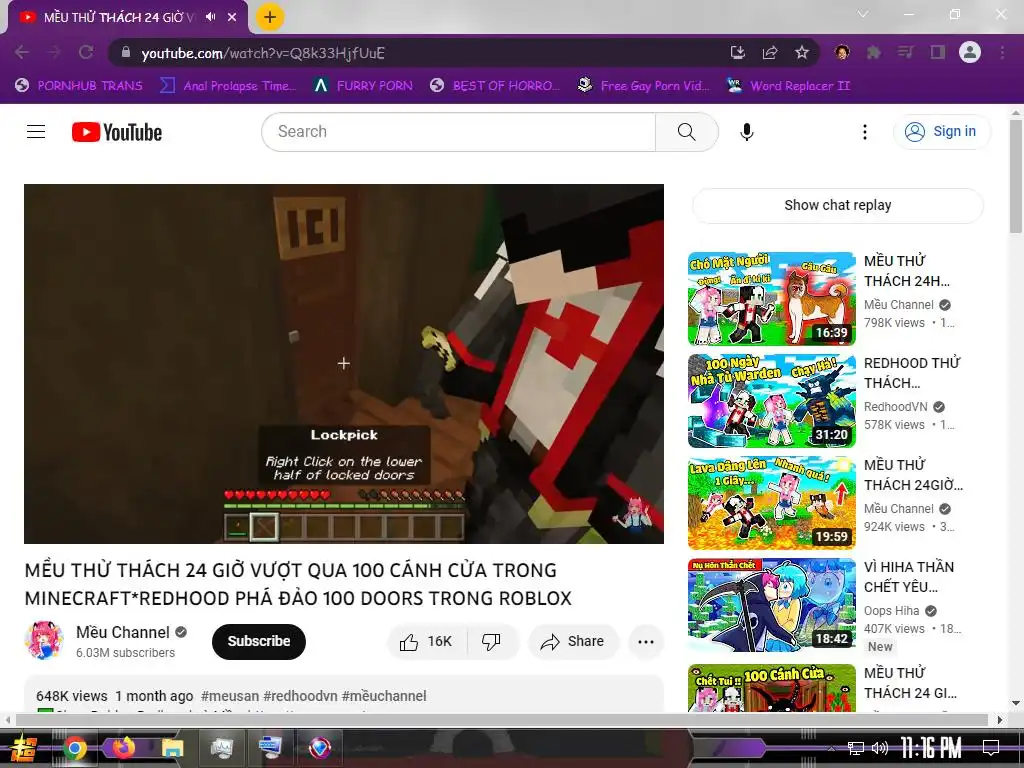The height and width of the screenshot is (768, 1024).
Task: Open notifications in taskbar
Action: [991, 748]
